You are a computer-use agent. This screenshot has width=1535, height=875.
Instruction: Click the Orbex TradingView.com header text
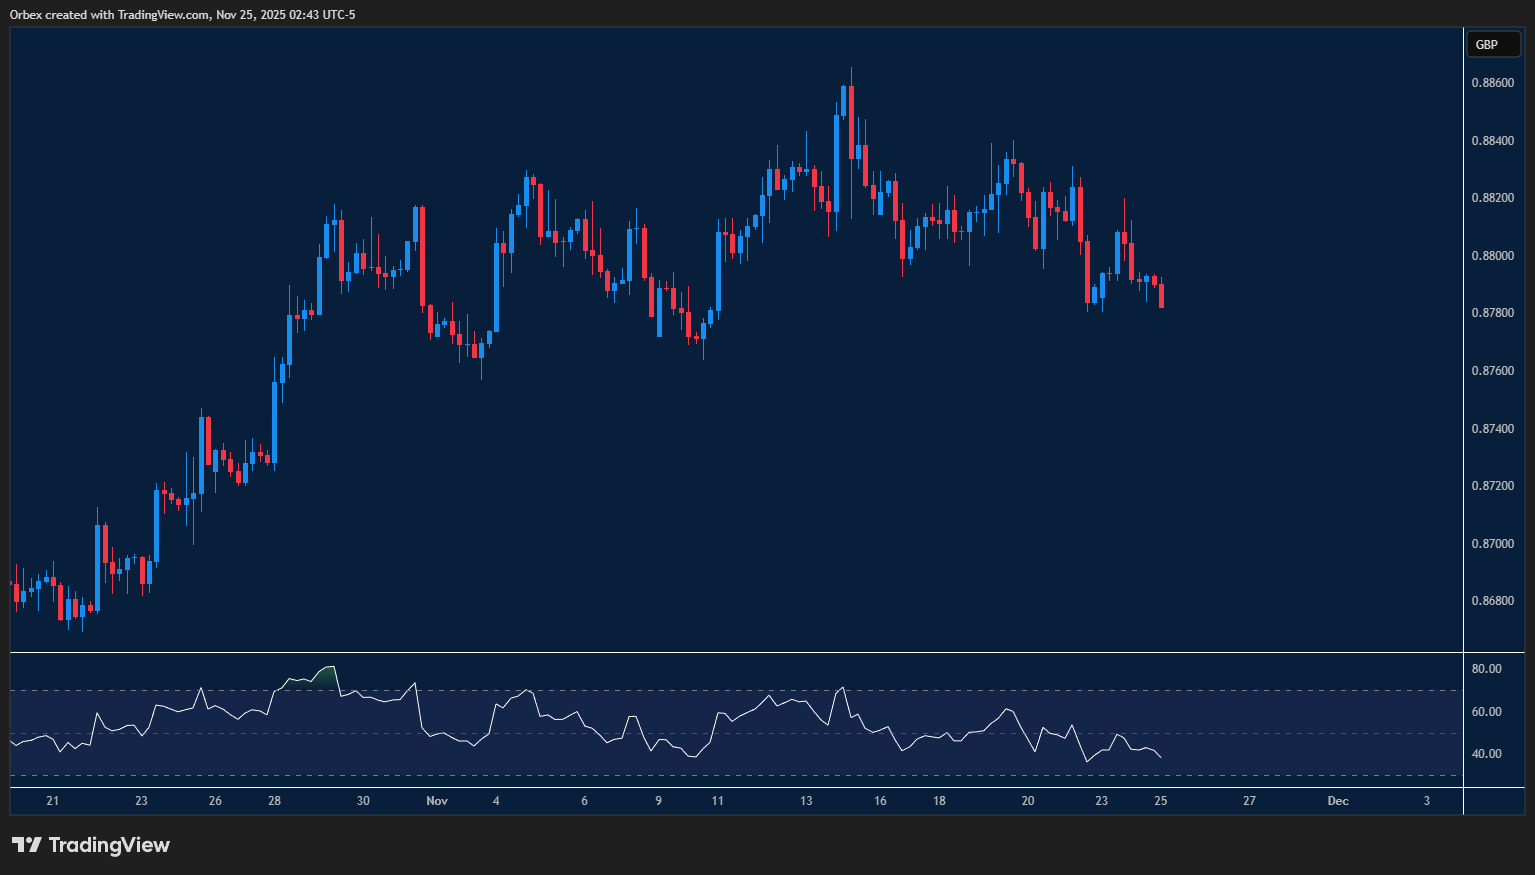(182, 14)
